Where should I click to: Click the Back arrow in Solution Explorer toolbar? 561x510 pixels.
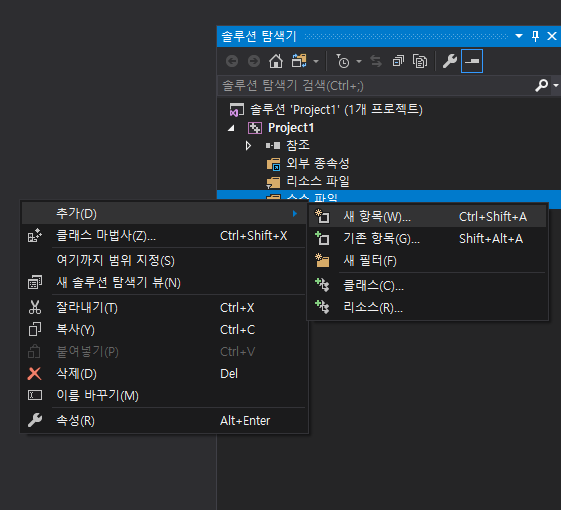(x=232, y=61)
